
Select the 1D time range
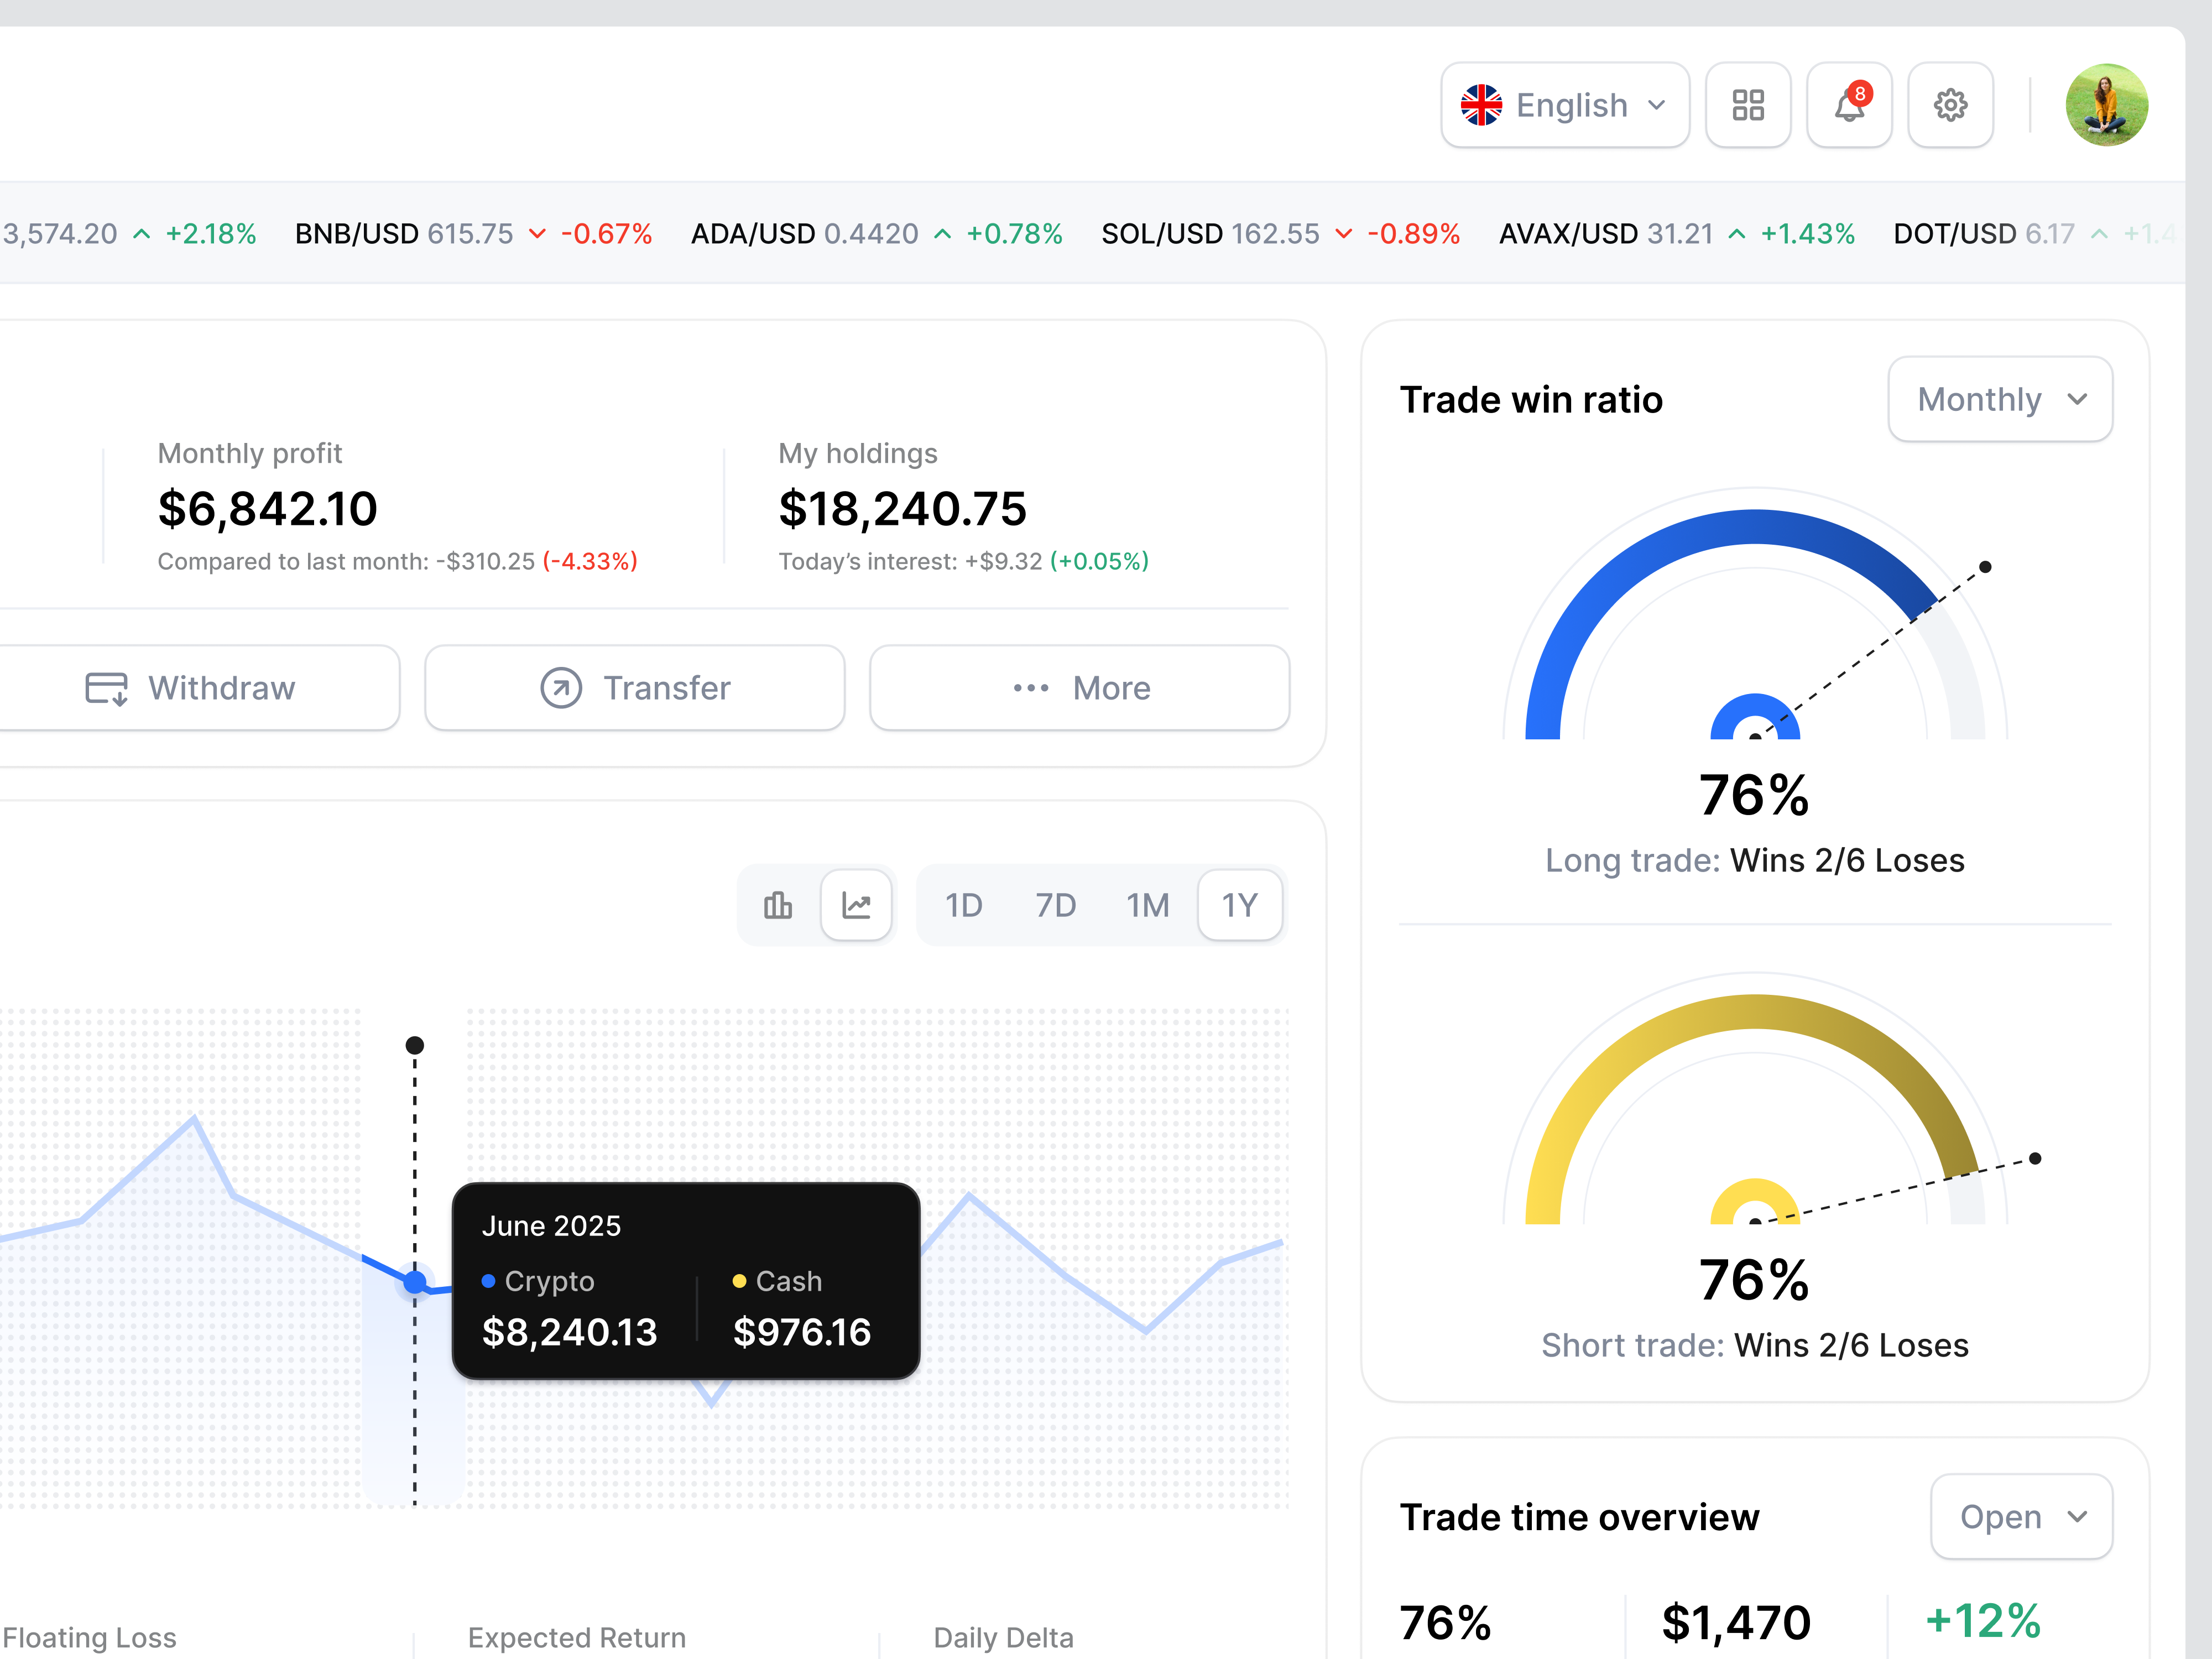coord(964,905)
